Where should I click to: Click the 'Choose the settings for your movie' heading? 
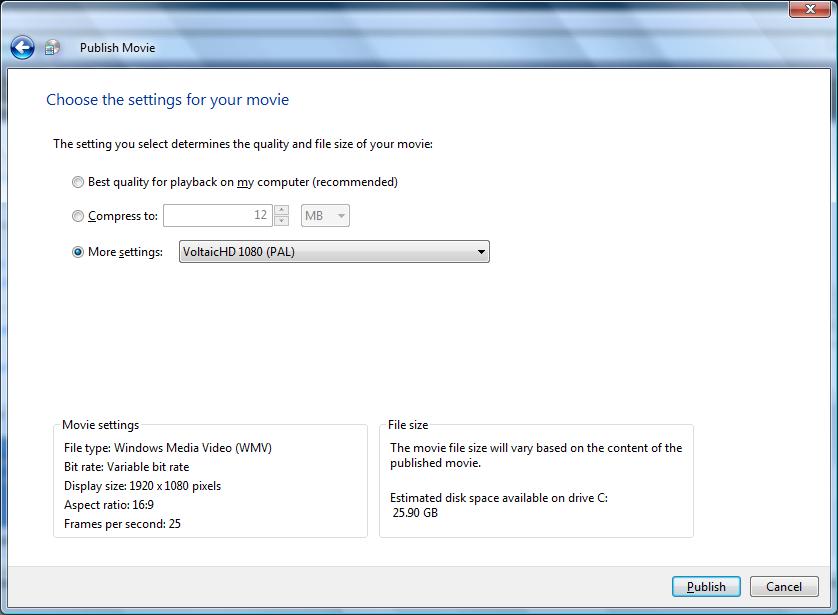click(167, 100)
